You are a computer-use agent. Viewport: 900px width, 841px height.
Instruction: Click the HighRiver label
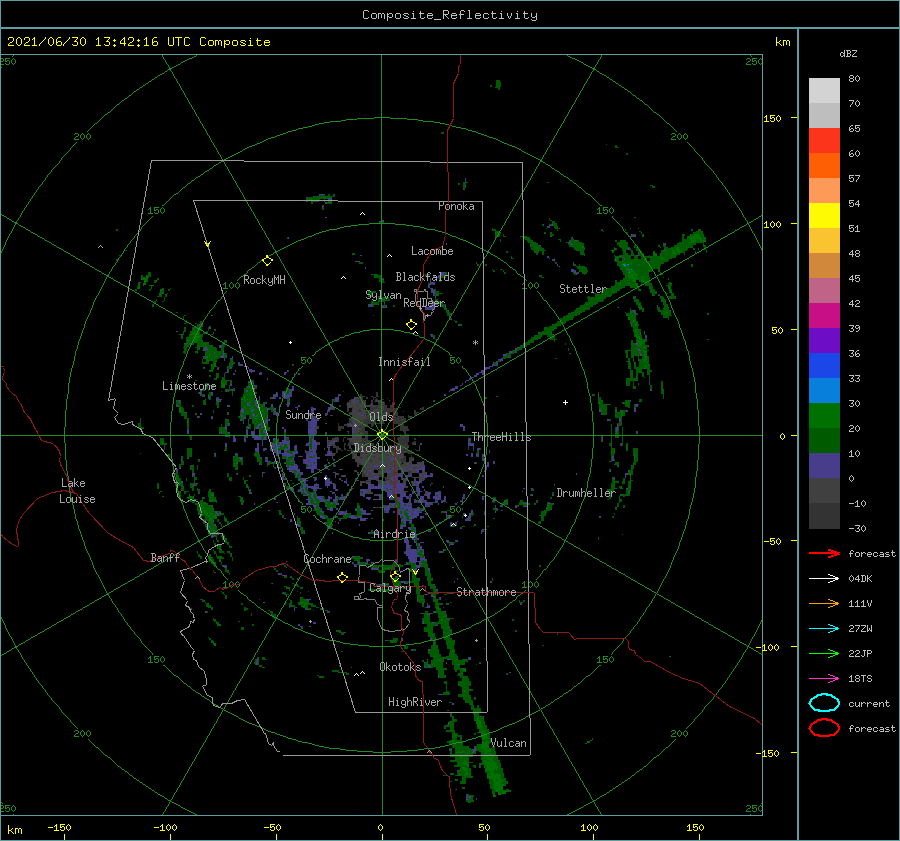pyautogui.click(x=415, y=702)
